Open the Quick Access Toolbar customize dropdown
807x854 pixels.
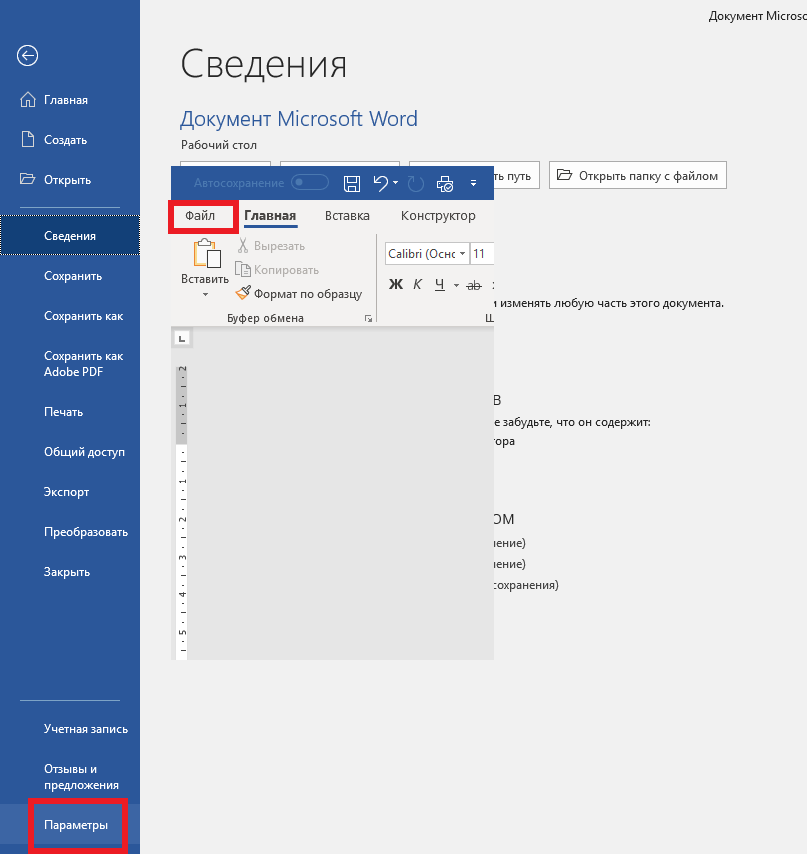click(x=474, y=184)
